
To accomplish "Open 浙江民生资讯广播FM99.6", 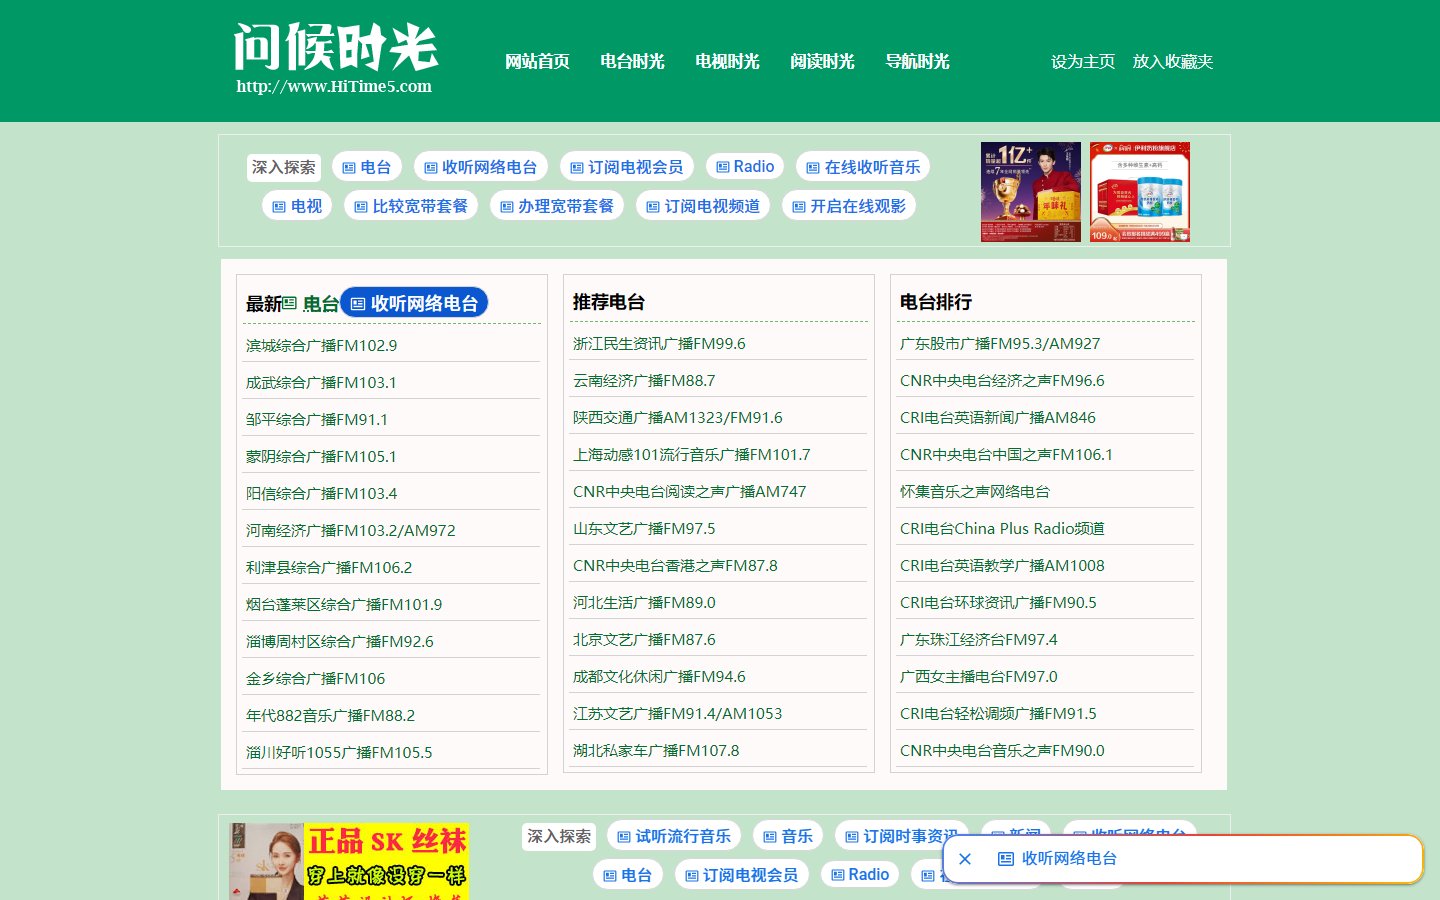I will (659, 344).
